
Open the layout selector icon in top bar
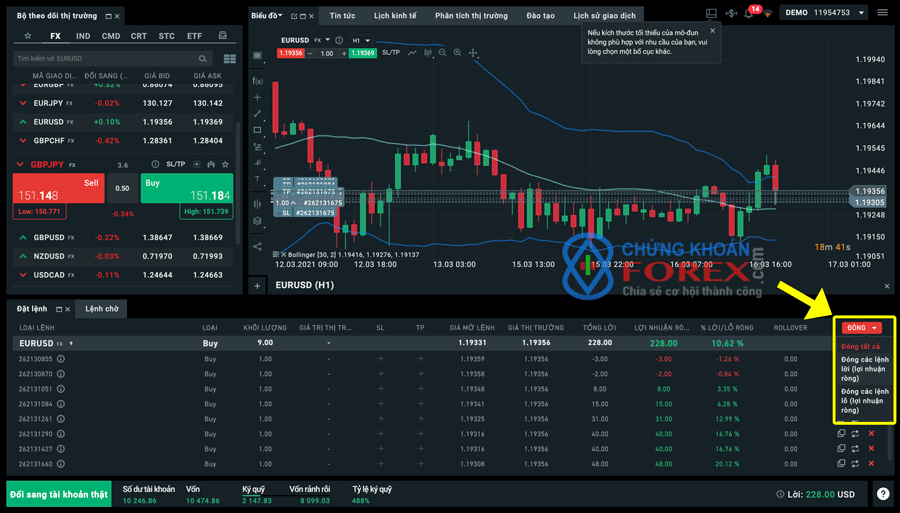pyautogui.click(x=711, y=13)
